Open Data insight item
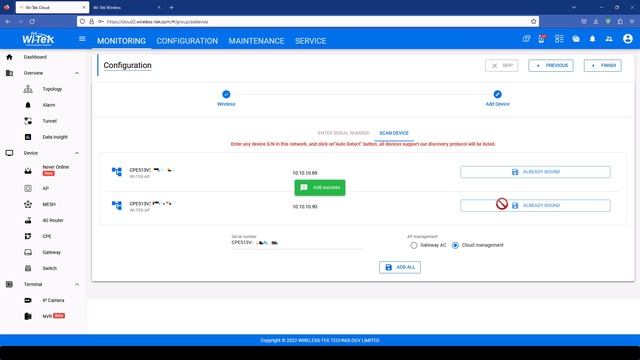640x360 pixels. coord(55,137)
